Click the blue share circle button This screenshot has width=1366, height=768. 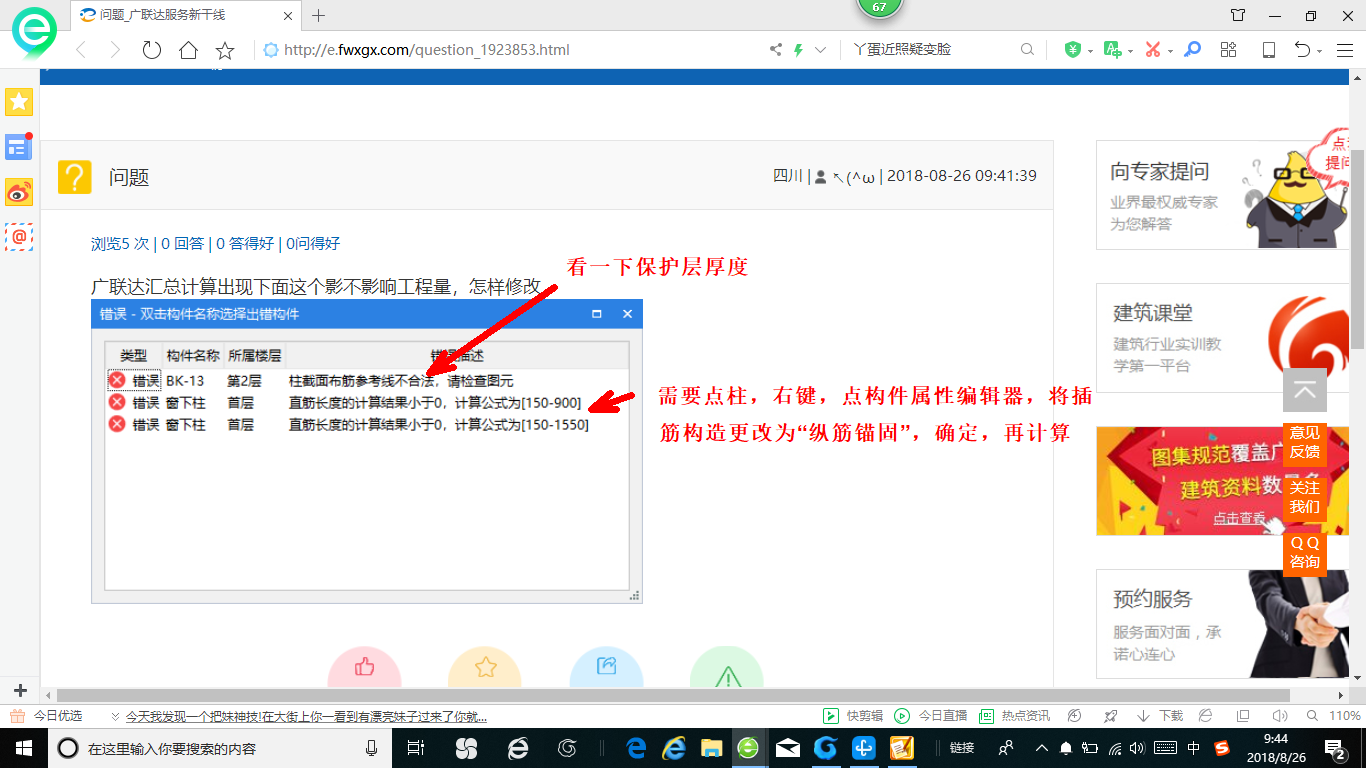[x=606, y=667]
